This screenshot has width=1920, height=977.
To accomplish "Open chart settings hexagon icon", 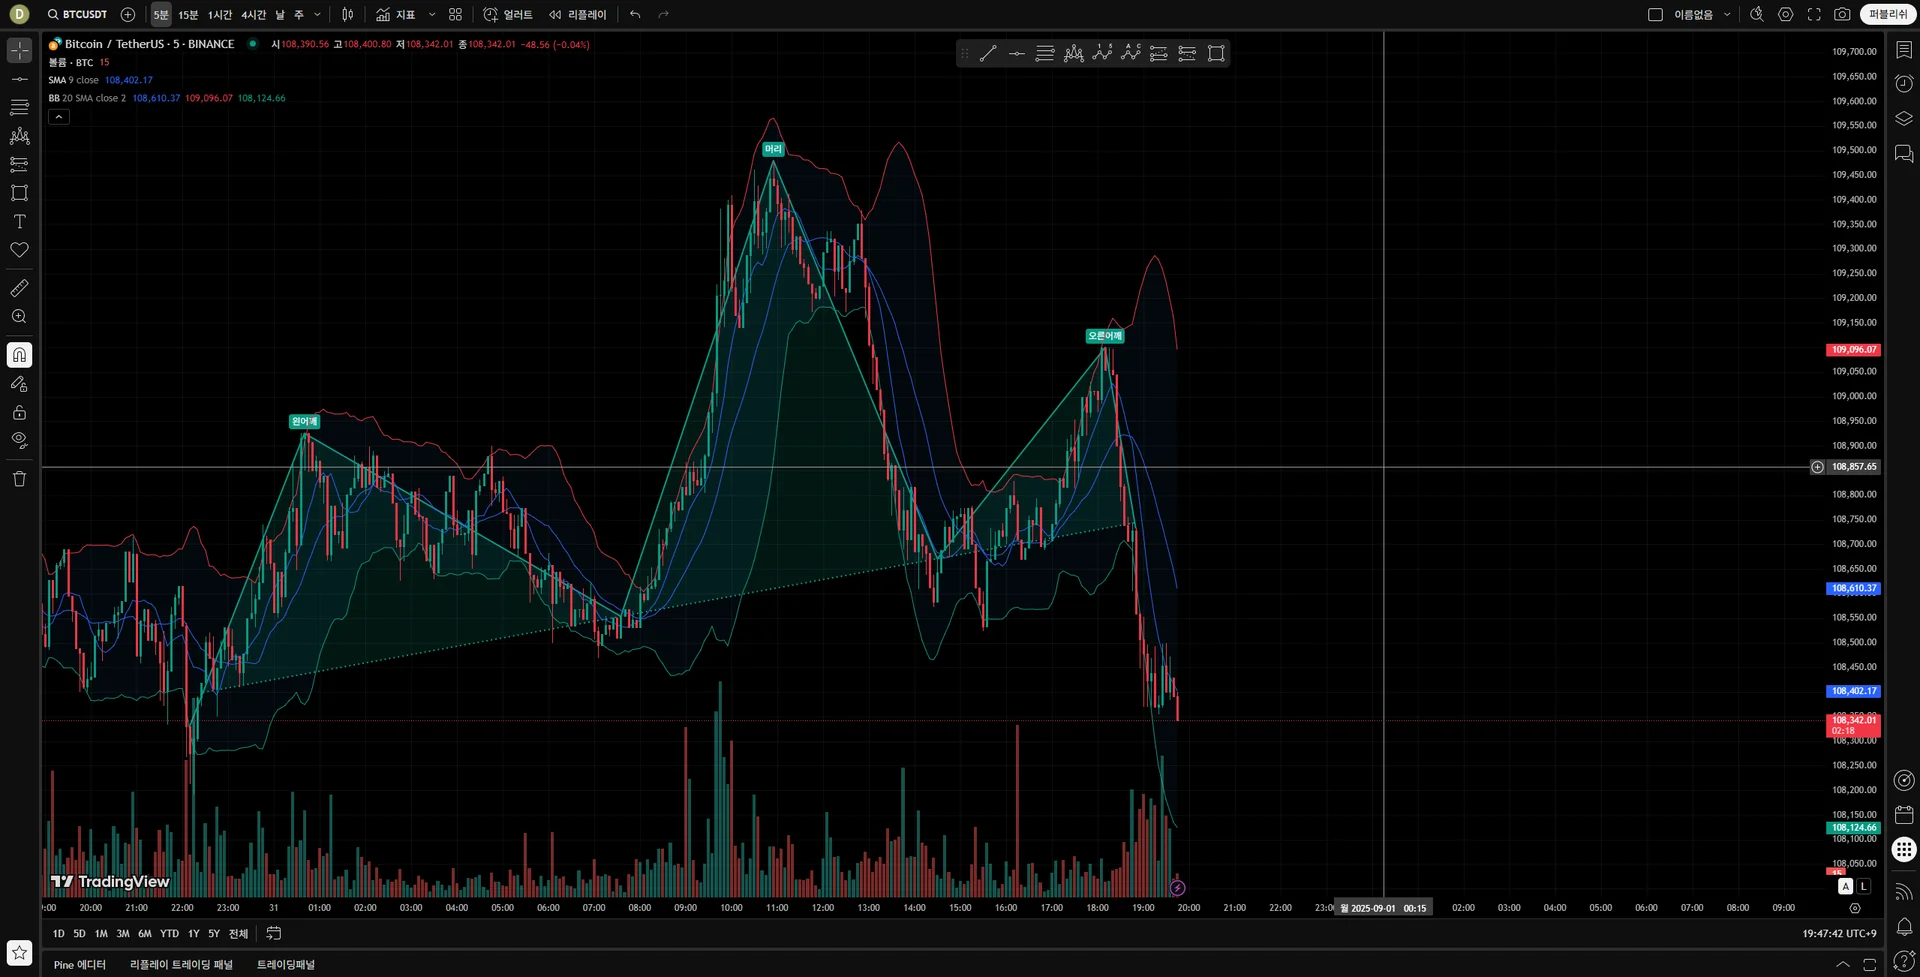I will pos(1786,15).
